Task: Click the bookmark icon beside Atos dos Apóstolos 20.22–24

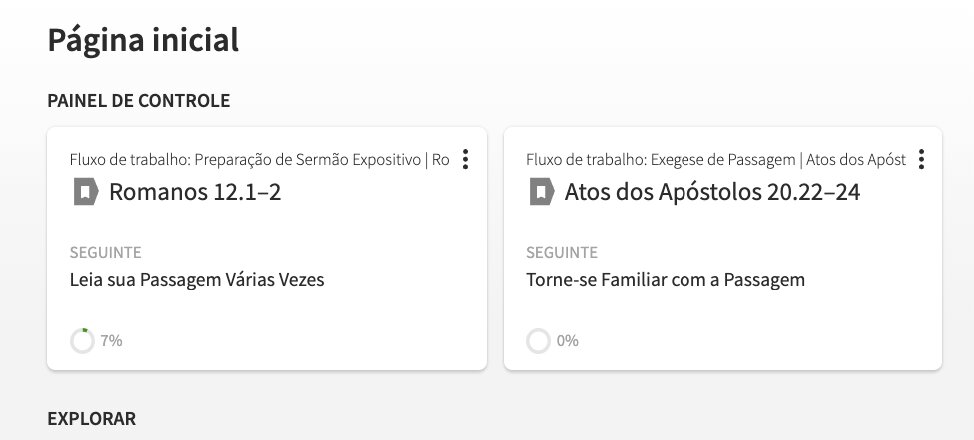Action: 542,192
